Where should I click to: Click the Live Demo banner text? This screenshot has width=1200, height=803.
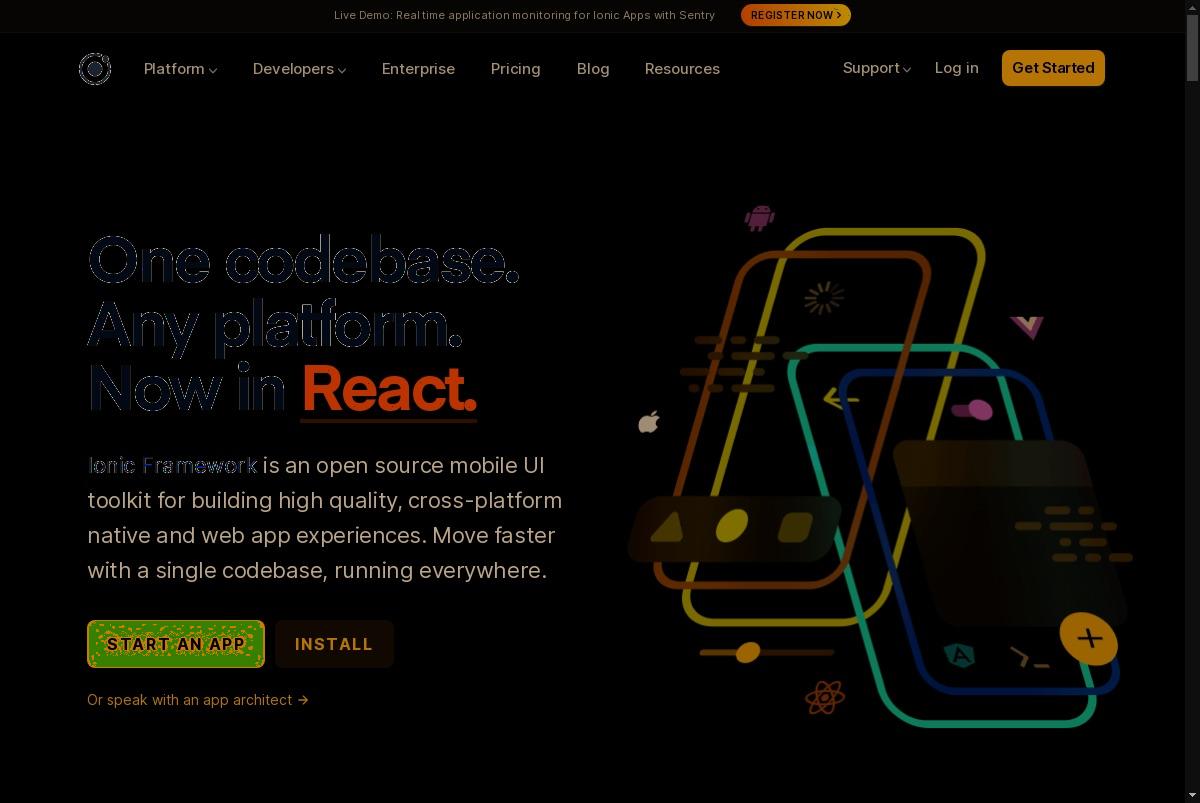[x=524, y=15]
